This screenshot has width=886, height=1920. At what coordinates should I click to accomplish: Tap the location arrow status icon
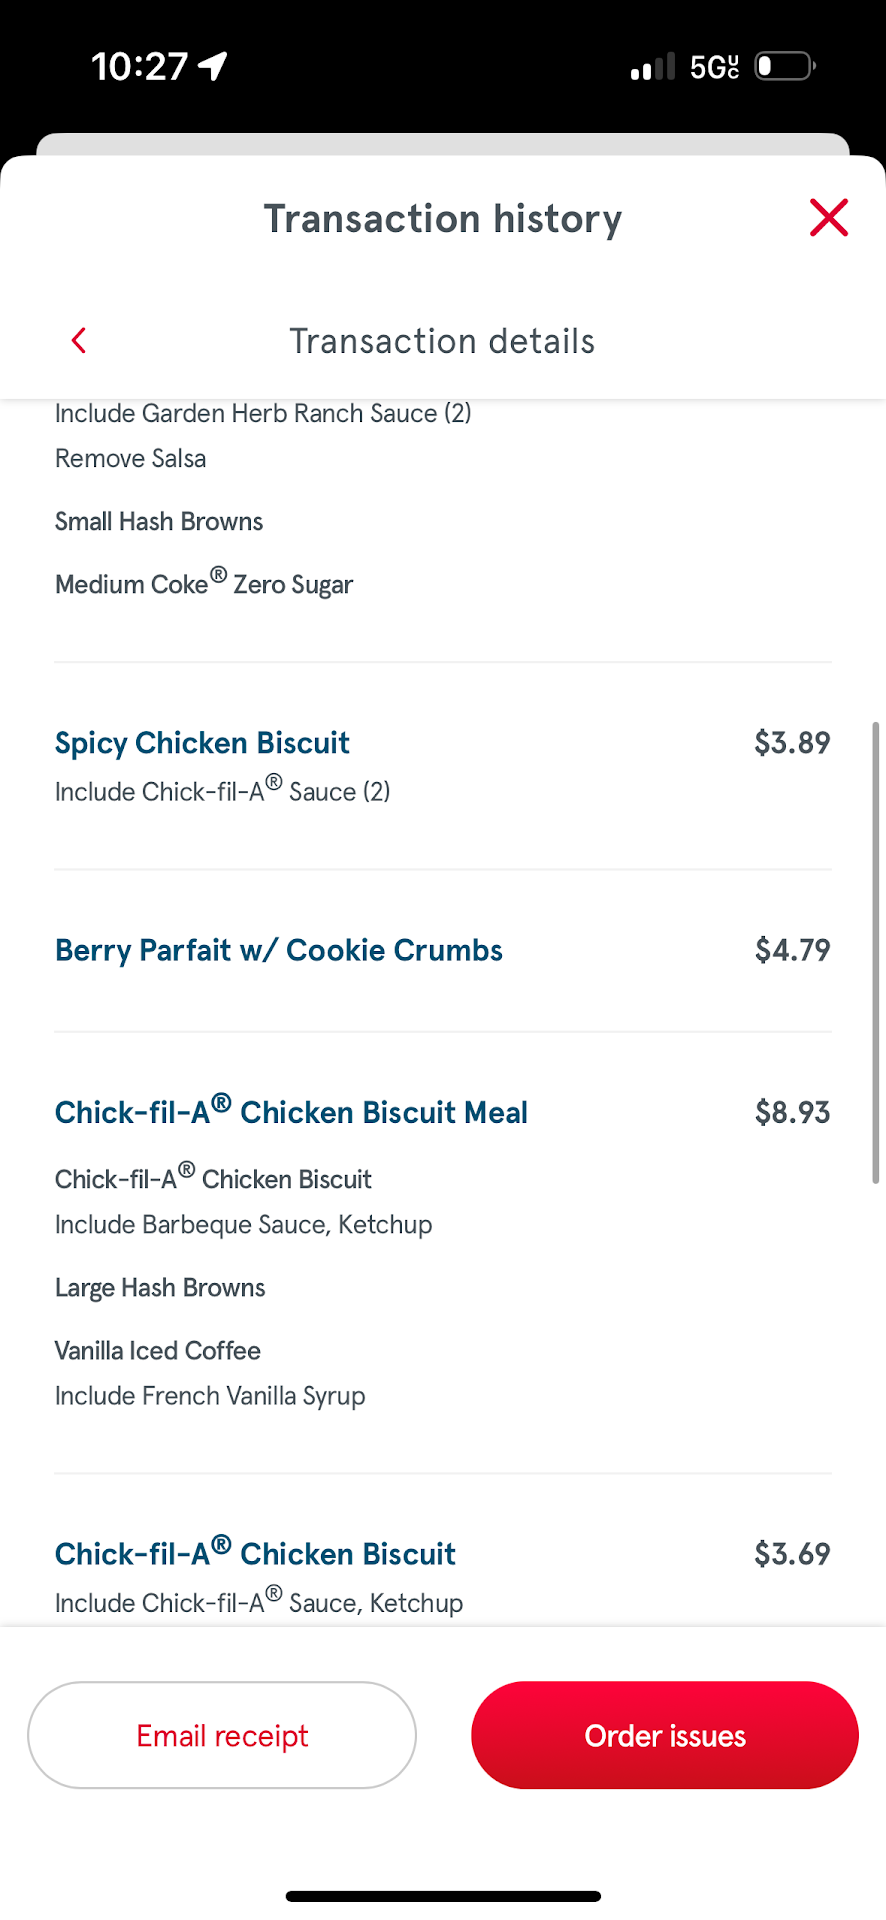213,66
